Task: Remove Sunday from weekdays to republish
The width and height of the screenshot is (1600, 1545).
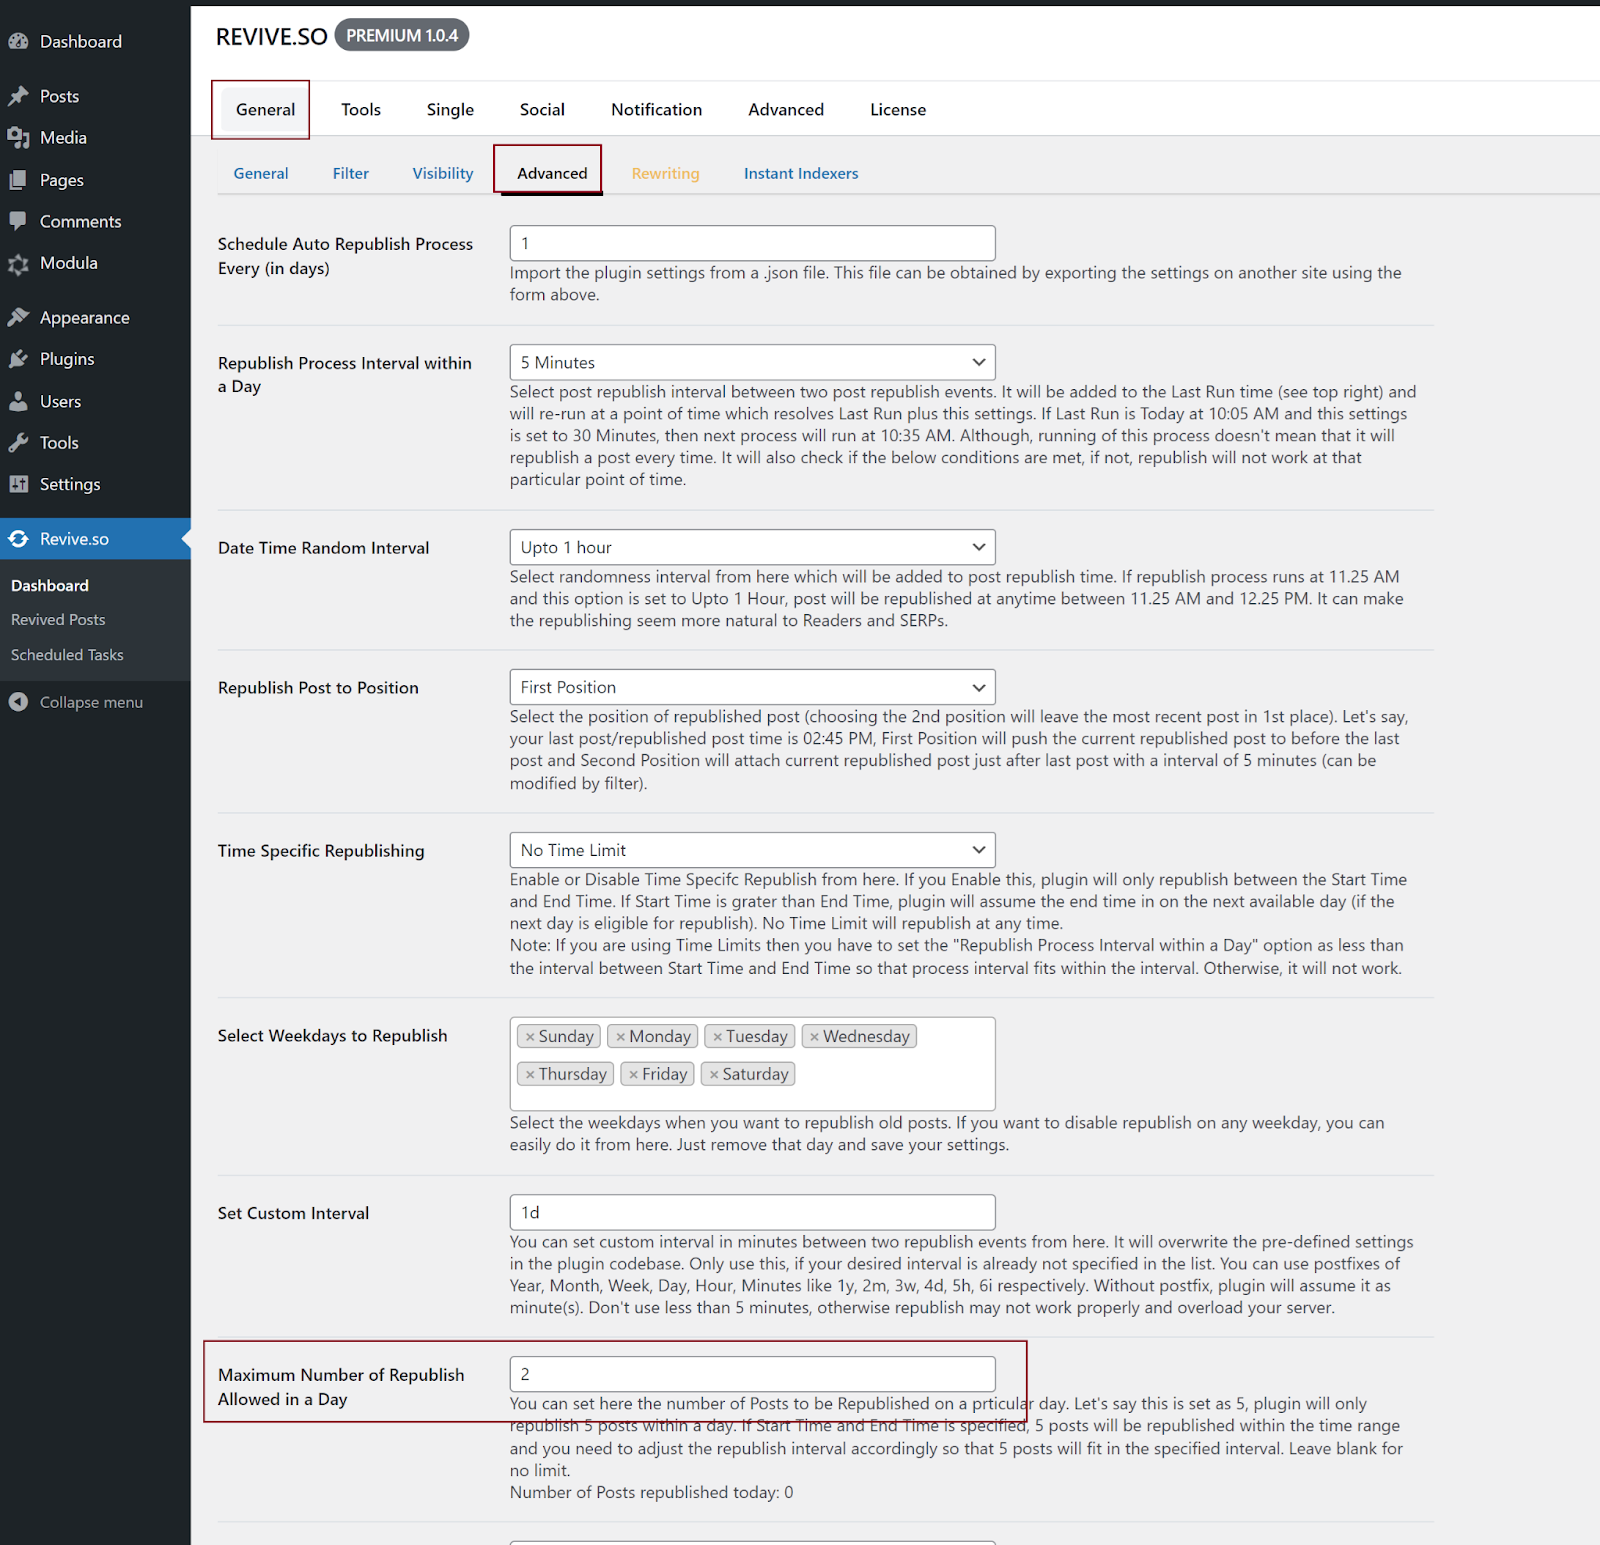Action: pos(530,1037)
